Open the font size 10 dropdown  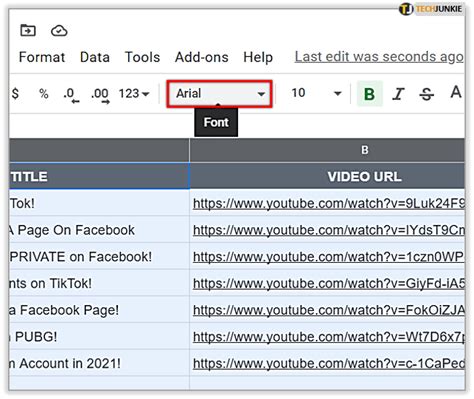pyautogui.click(x=316, y=93)
